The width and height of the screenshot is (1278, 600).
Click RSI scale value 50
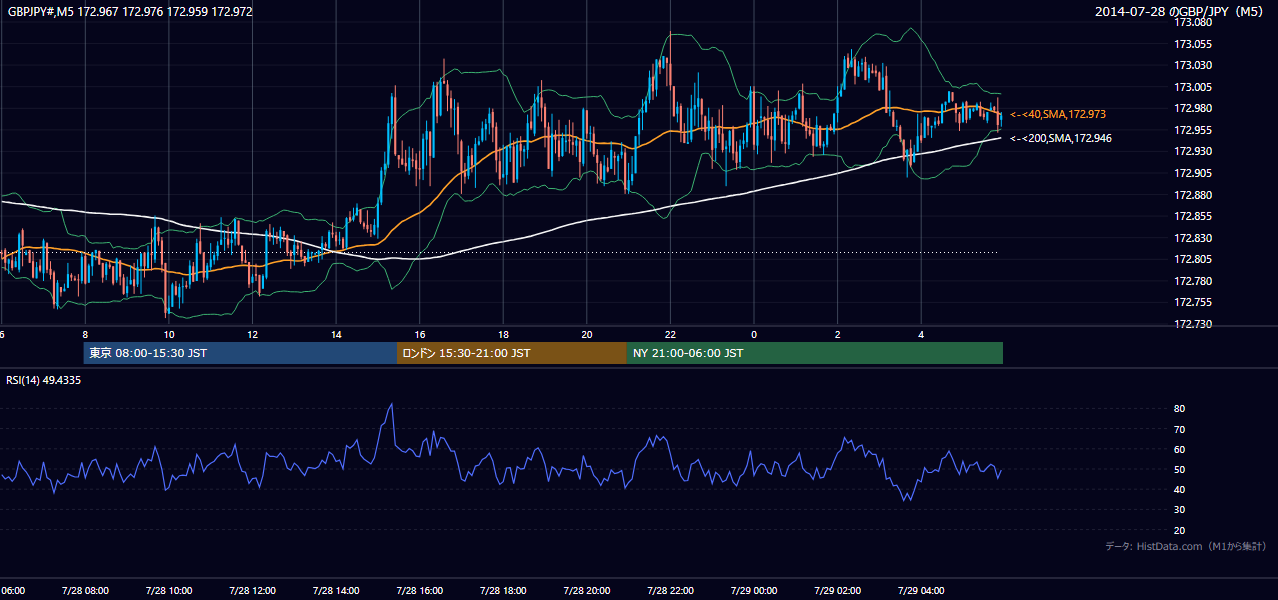[x=1180, y=470]
